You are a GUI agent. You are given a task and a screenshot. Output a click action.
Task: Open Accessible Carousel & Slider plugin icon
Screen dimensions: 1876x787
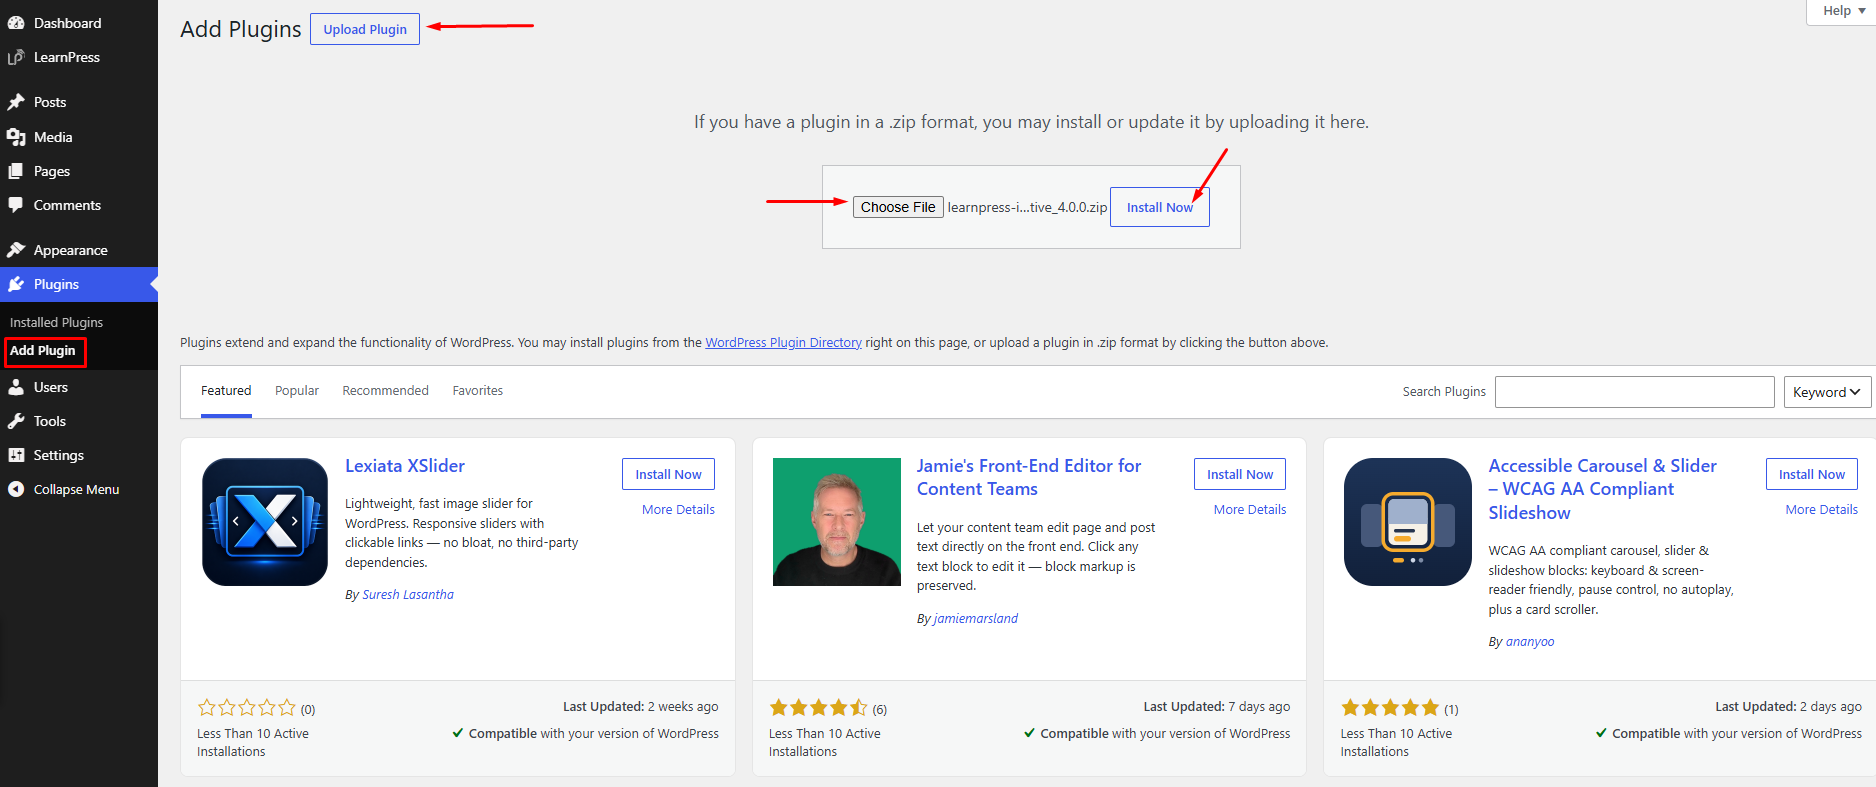pyautogui.click(x=1408, y=522)
